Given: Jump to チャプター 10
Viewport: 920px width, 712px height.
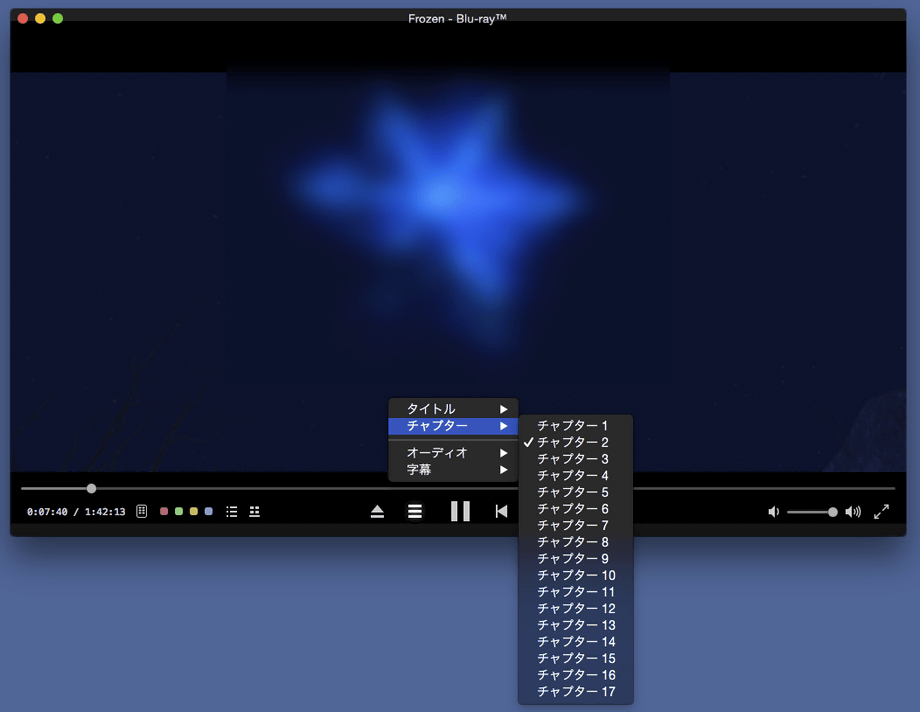Looking at the screenshot, I should tap(576, 575).
